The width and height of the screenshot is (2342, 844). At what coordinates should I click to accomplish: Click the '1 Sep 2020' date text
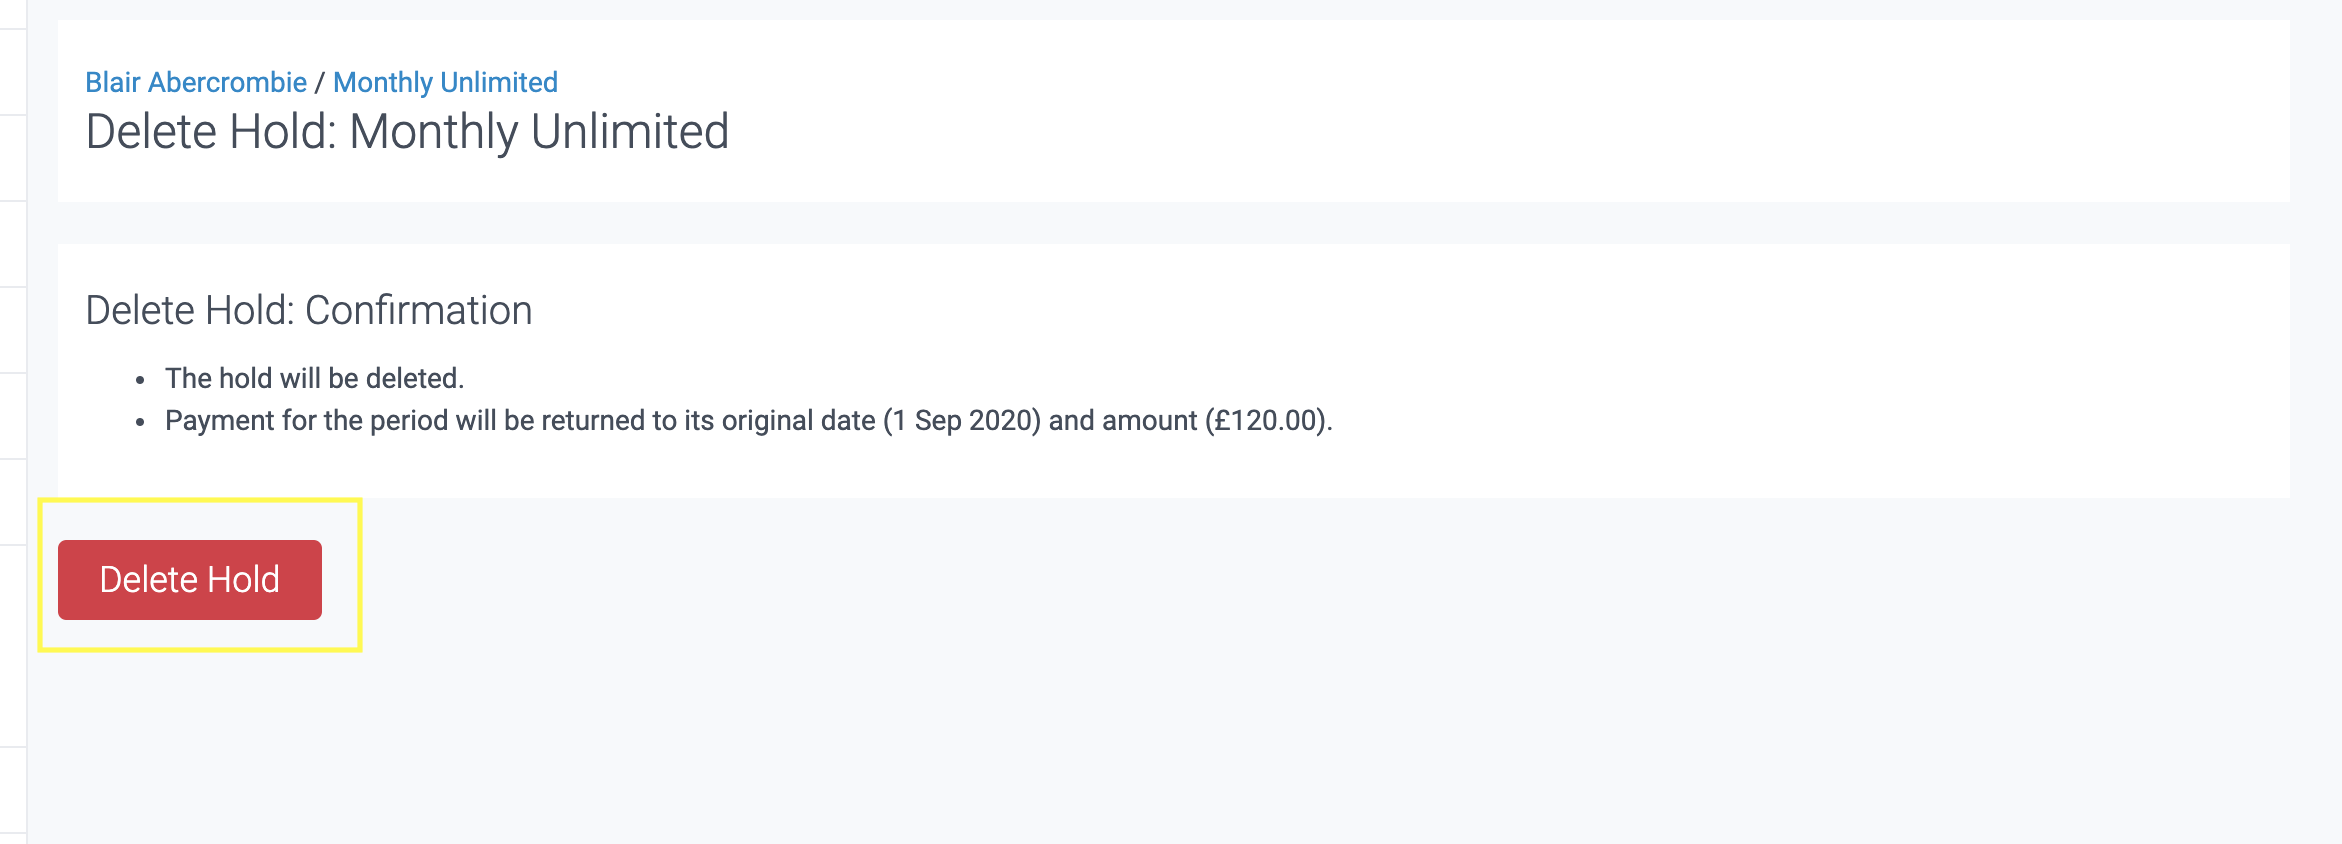(x=964, y=420)
